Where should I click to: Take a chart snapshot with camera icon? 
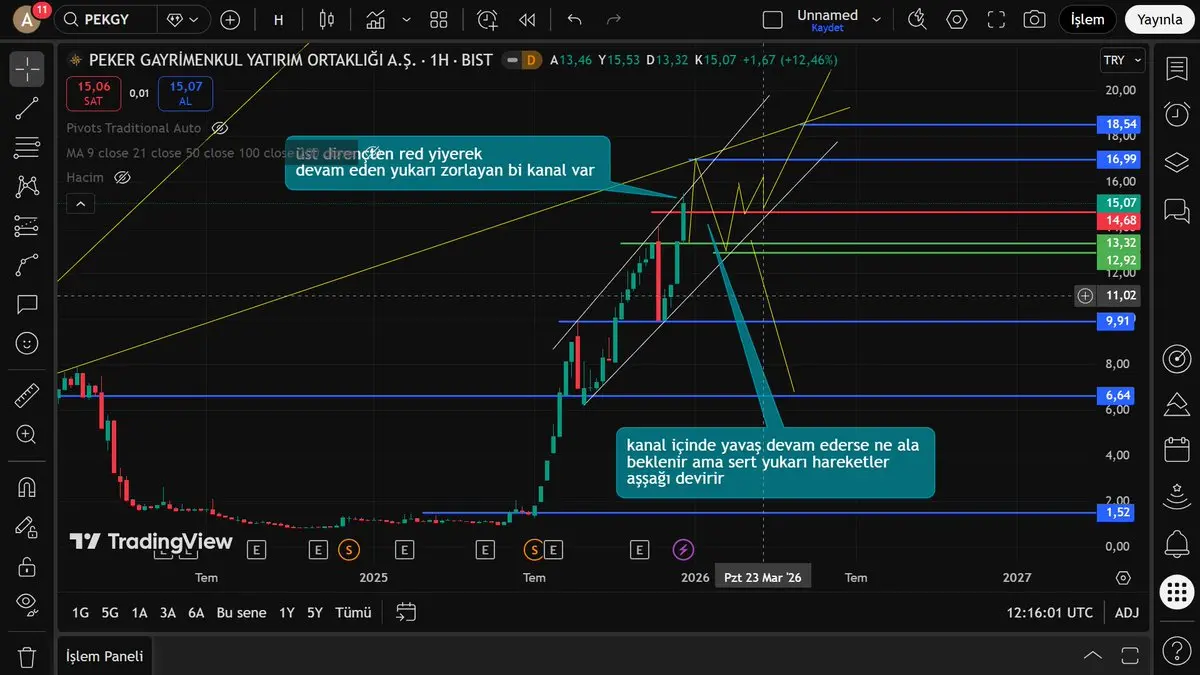click(x=1034, y=19)
